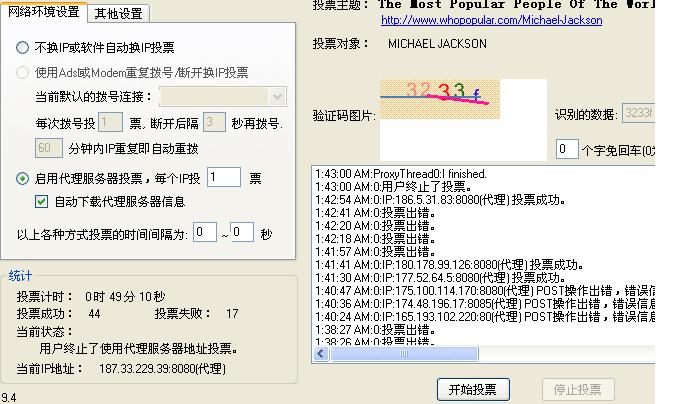Viewport: 683px width, 404px height.
Task: Switch to the 网络环境设置 tab
Action: click(x=43, y=12)
